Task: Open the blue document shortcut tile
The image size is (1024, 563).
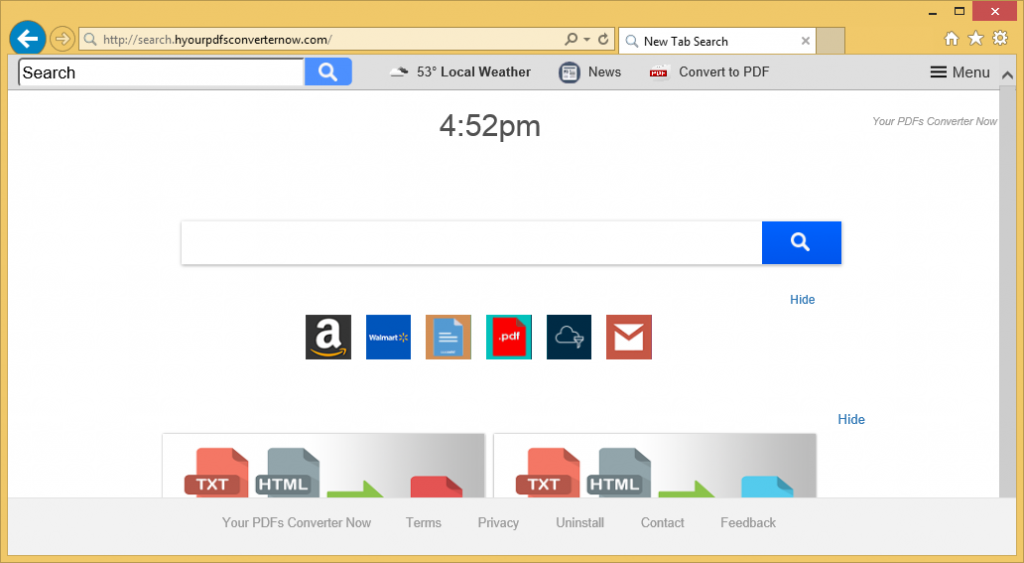Action: 448,337
